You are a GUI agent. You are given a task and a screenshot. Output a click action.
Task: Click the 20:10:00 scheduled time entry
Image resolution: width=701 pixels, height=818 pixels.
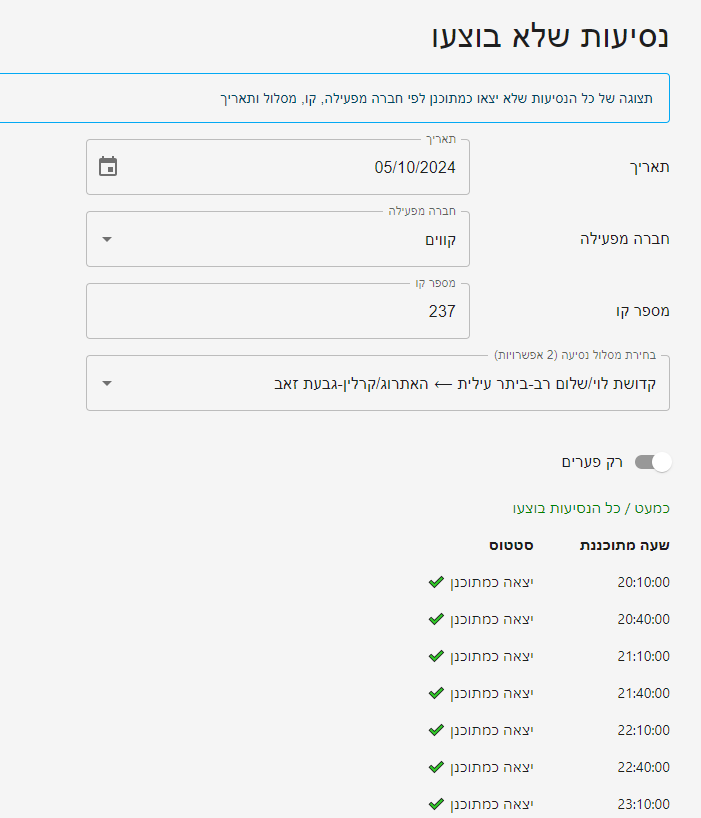tap(644, 582)
